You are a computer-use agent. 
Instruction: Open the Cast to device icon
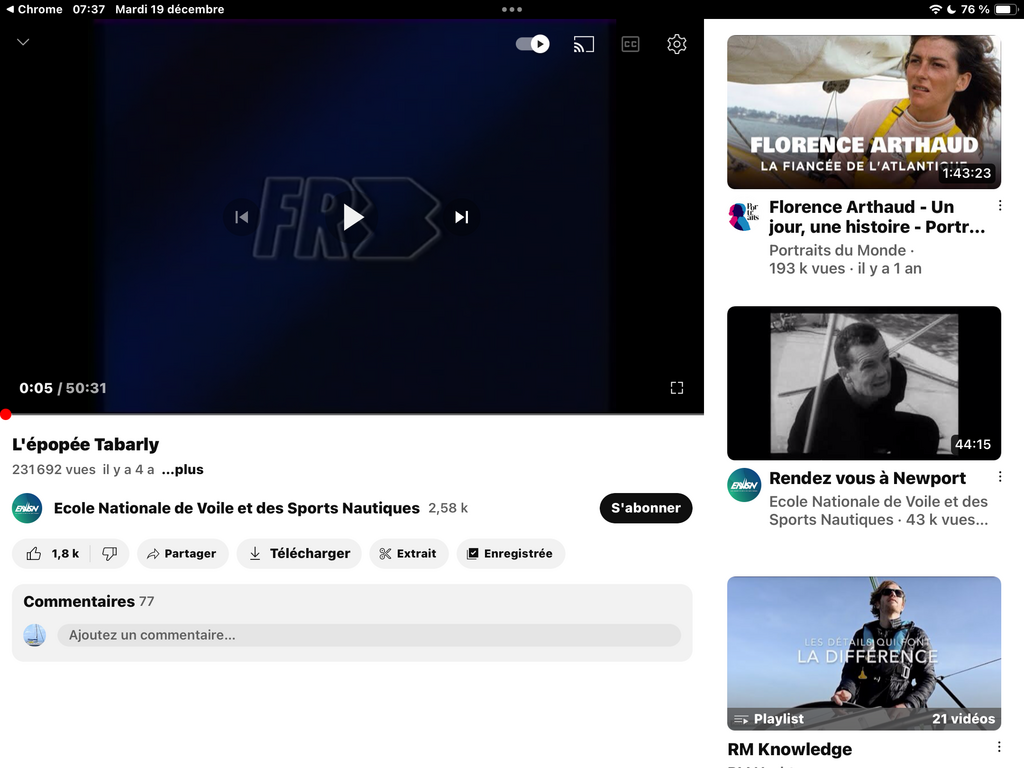click(584, 44)
